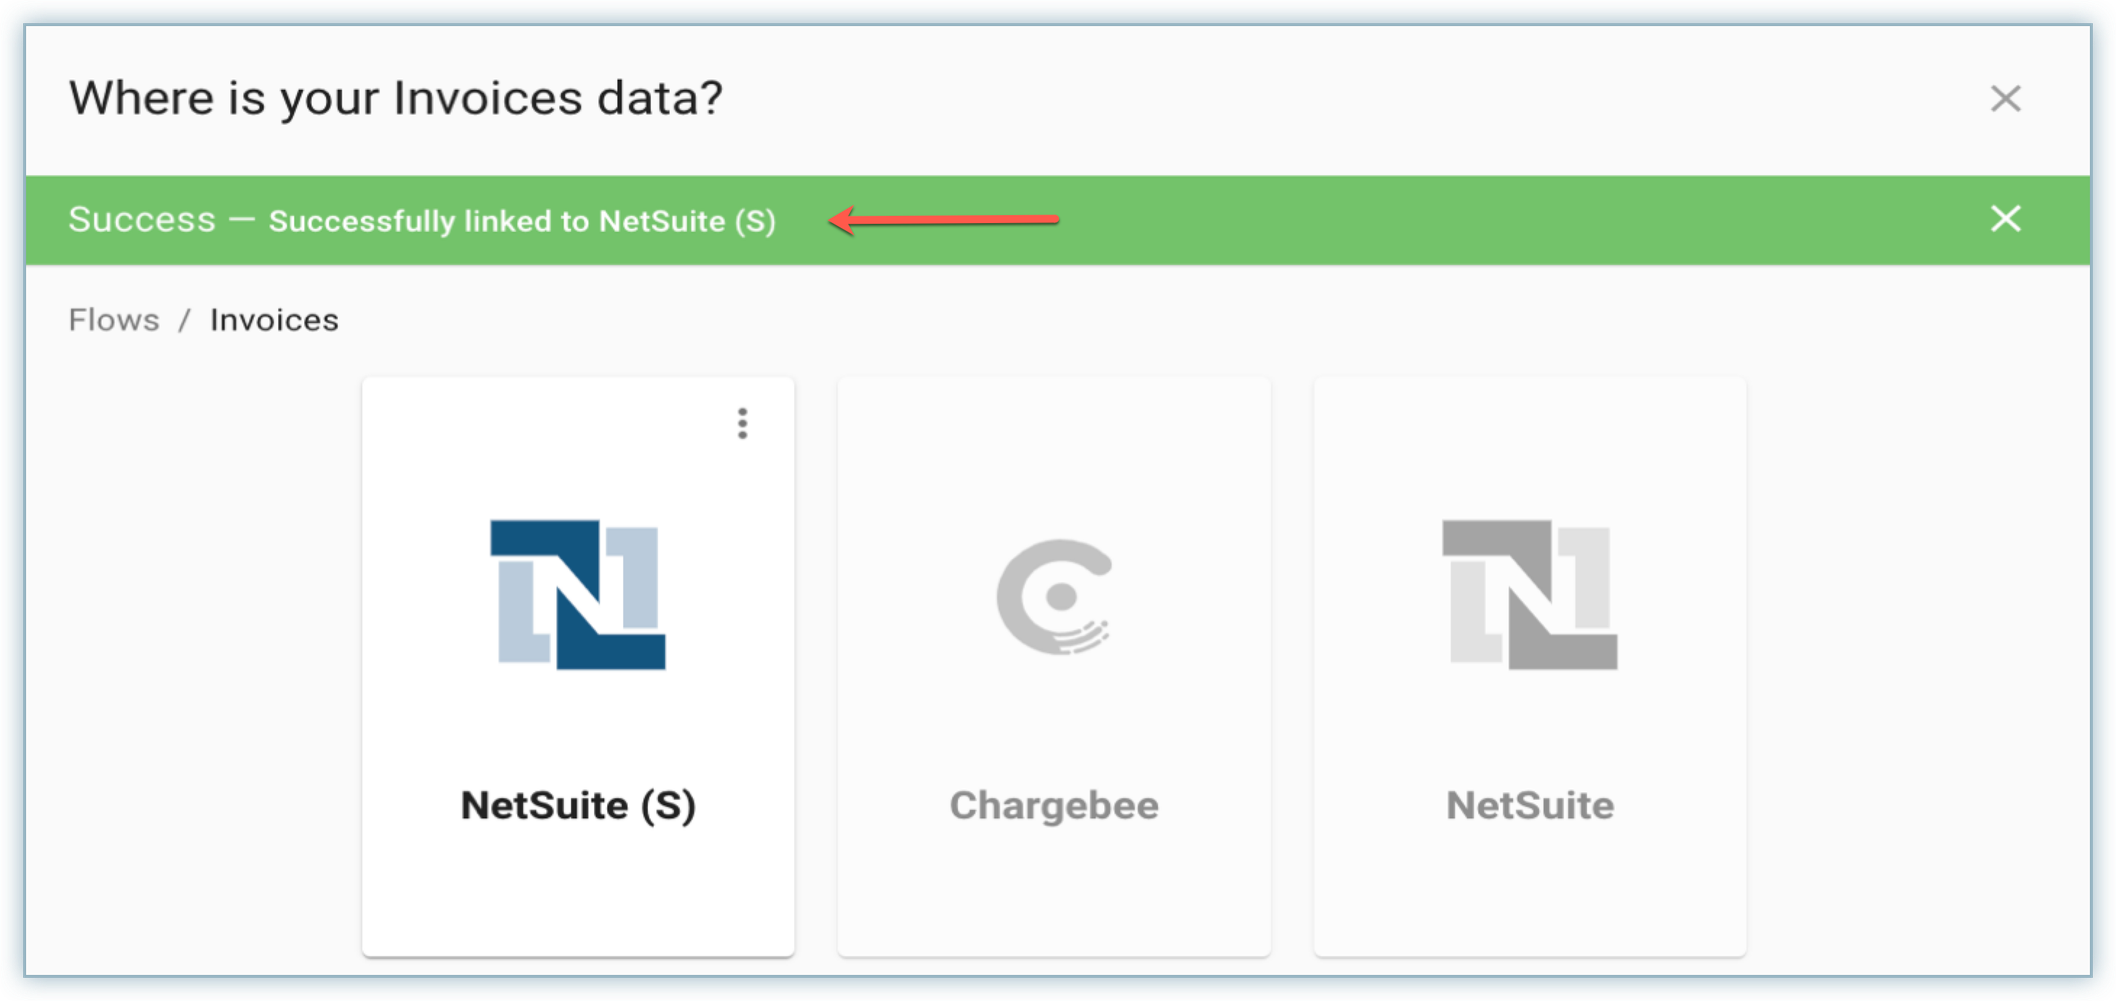Click the slash separator in the breadcrumb
Viewport: 2116px width, 1001px height.
click(184, 320)
